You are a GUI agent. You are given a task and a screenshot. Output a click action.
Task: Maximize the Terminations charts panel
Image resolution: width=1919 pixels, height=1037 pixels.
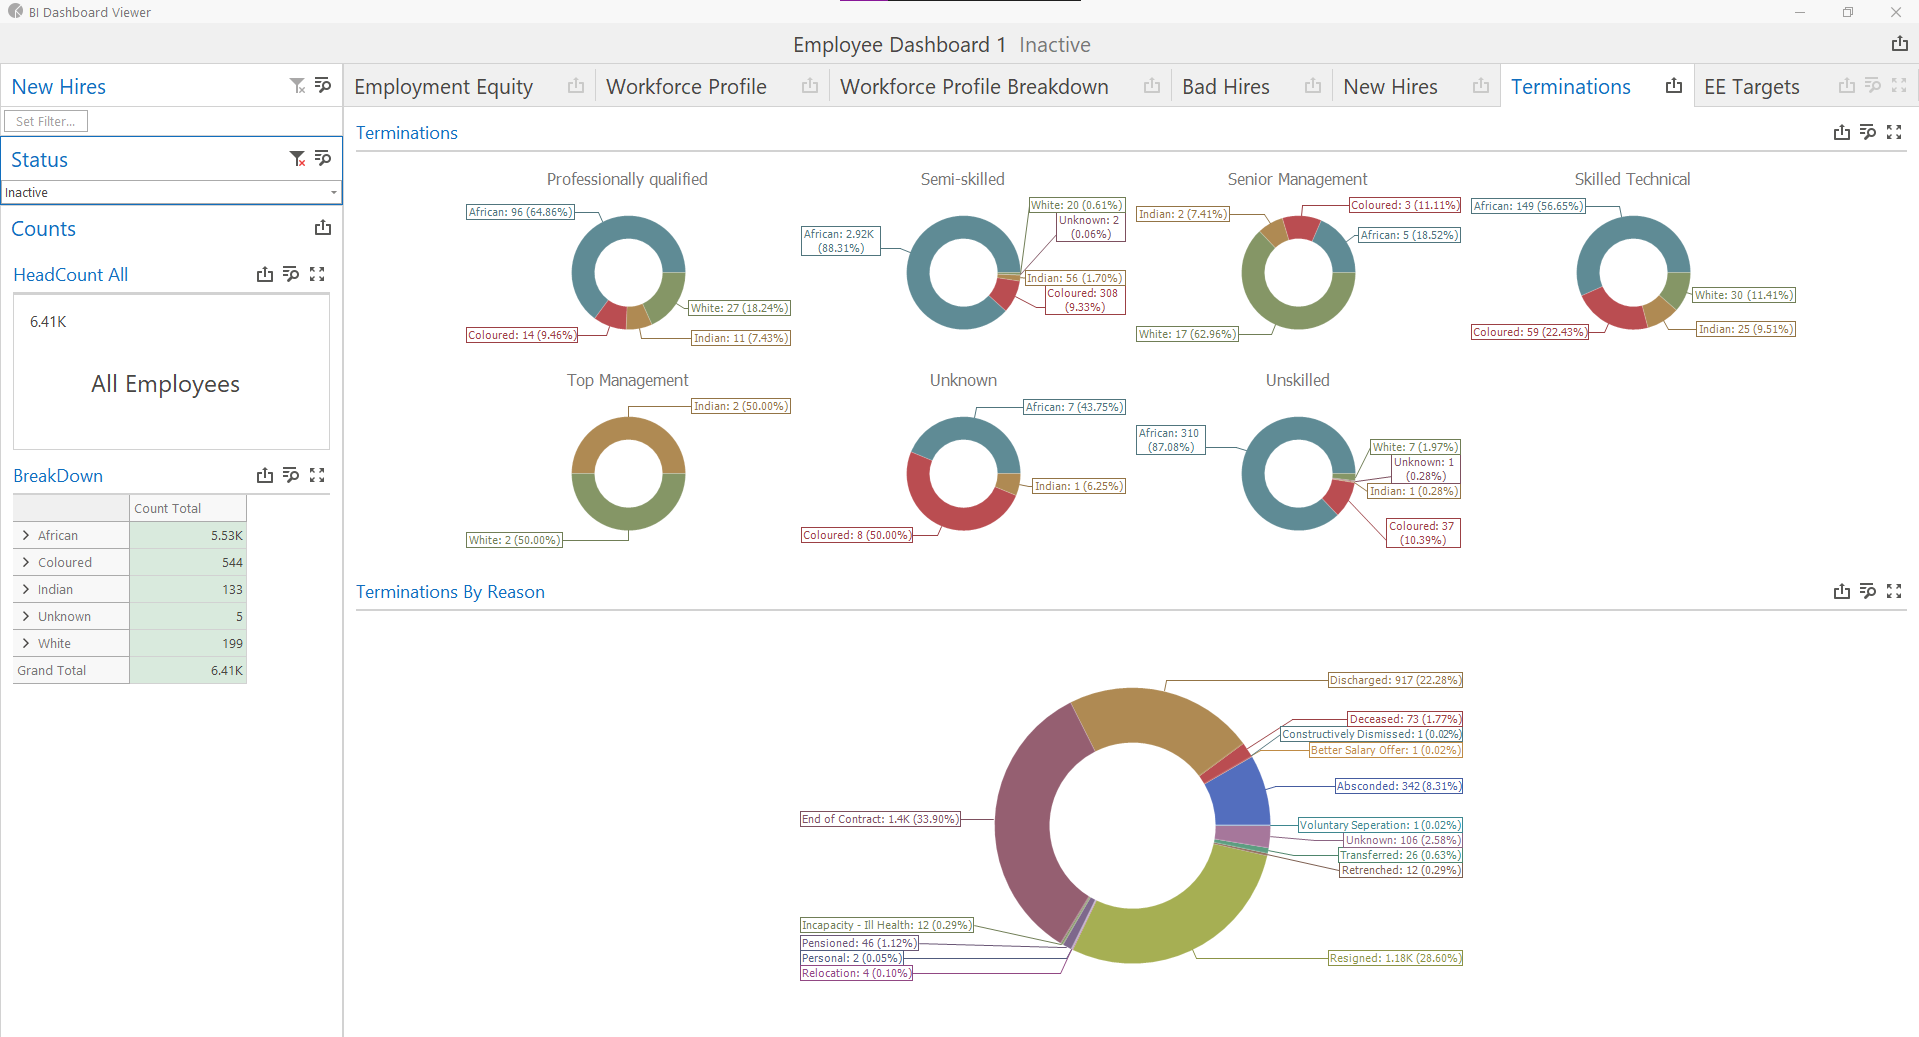pos(1894,132)
